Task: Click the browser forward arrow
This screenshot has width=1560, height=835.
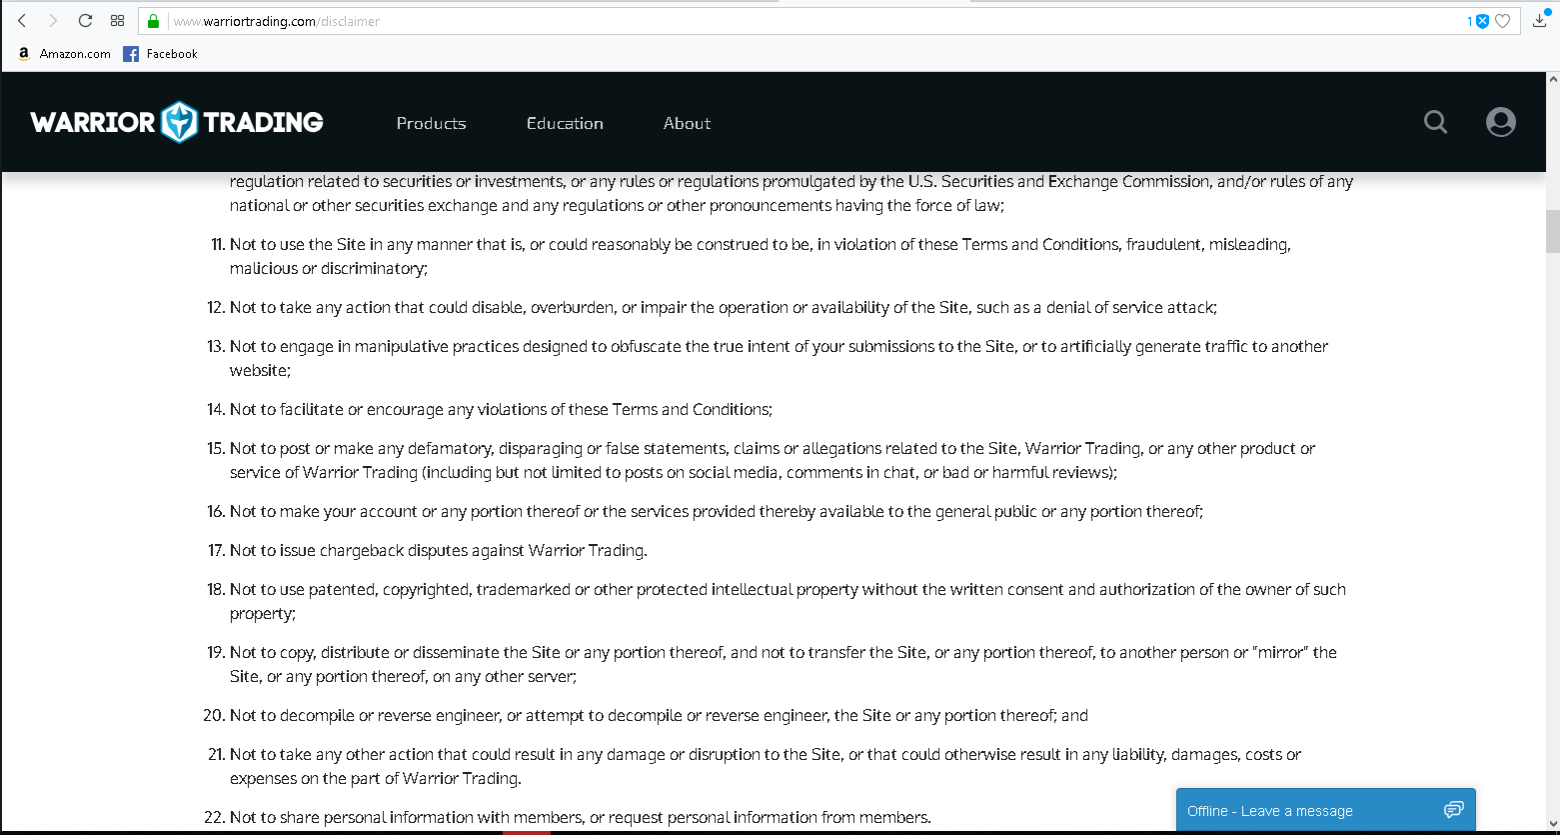Action: point(53,21)
